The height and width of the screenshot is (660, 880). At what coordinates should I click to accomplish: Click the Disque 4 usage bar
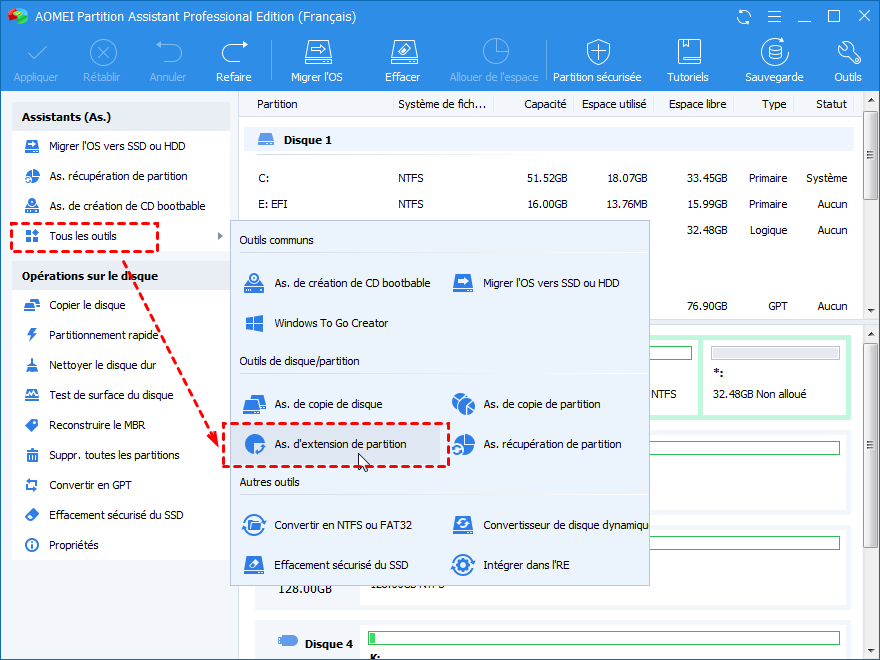(604, 638)
